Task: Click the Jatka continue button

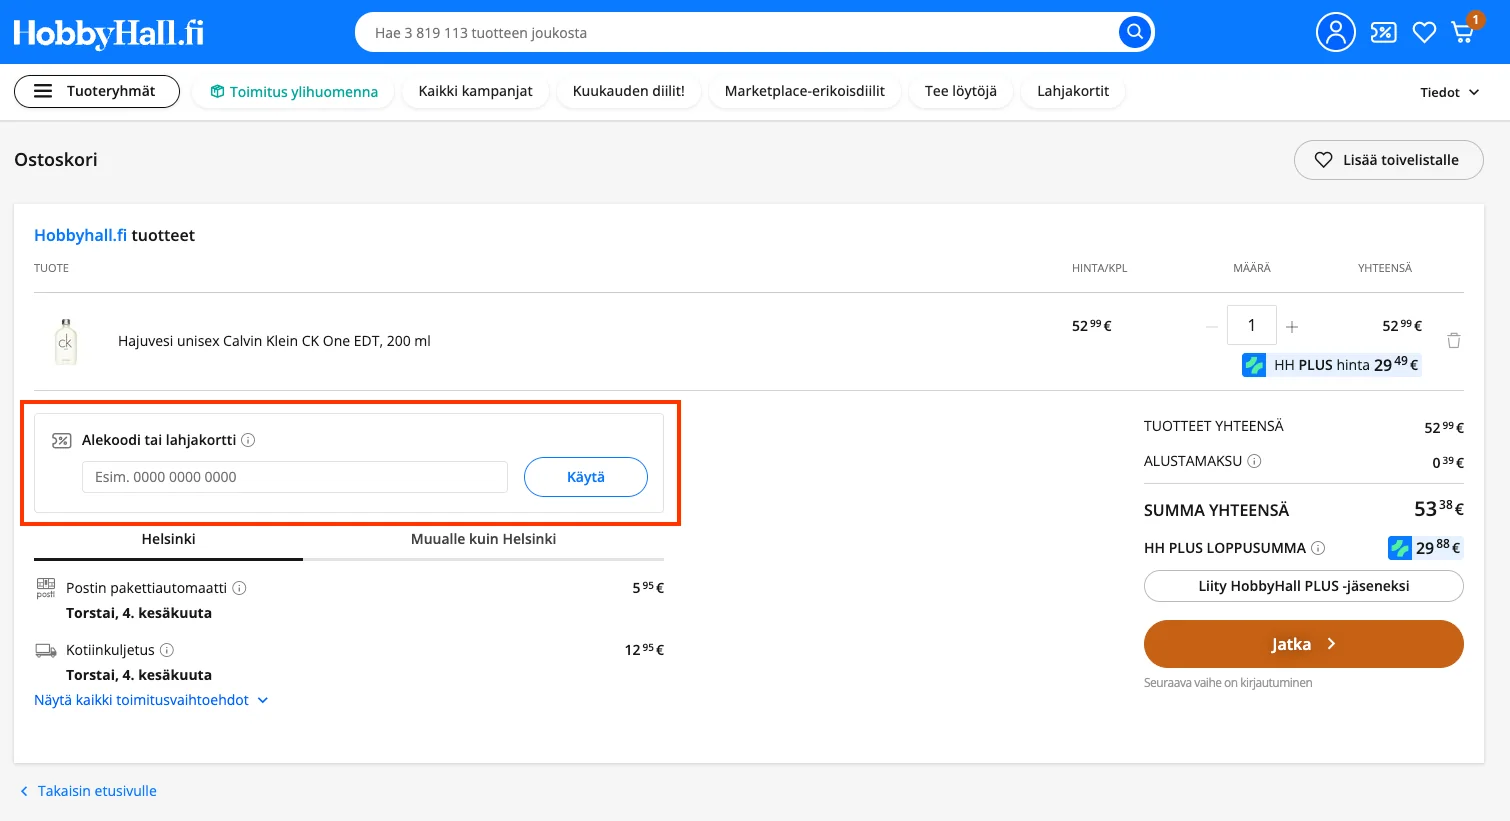Action: click(x=1303, y=644)
